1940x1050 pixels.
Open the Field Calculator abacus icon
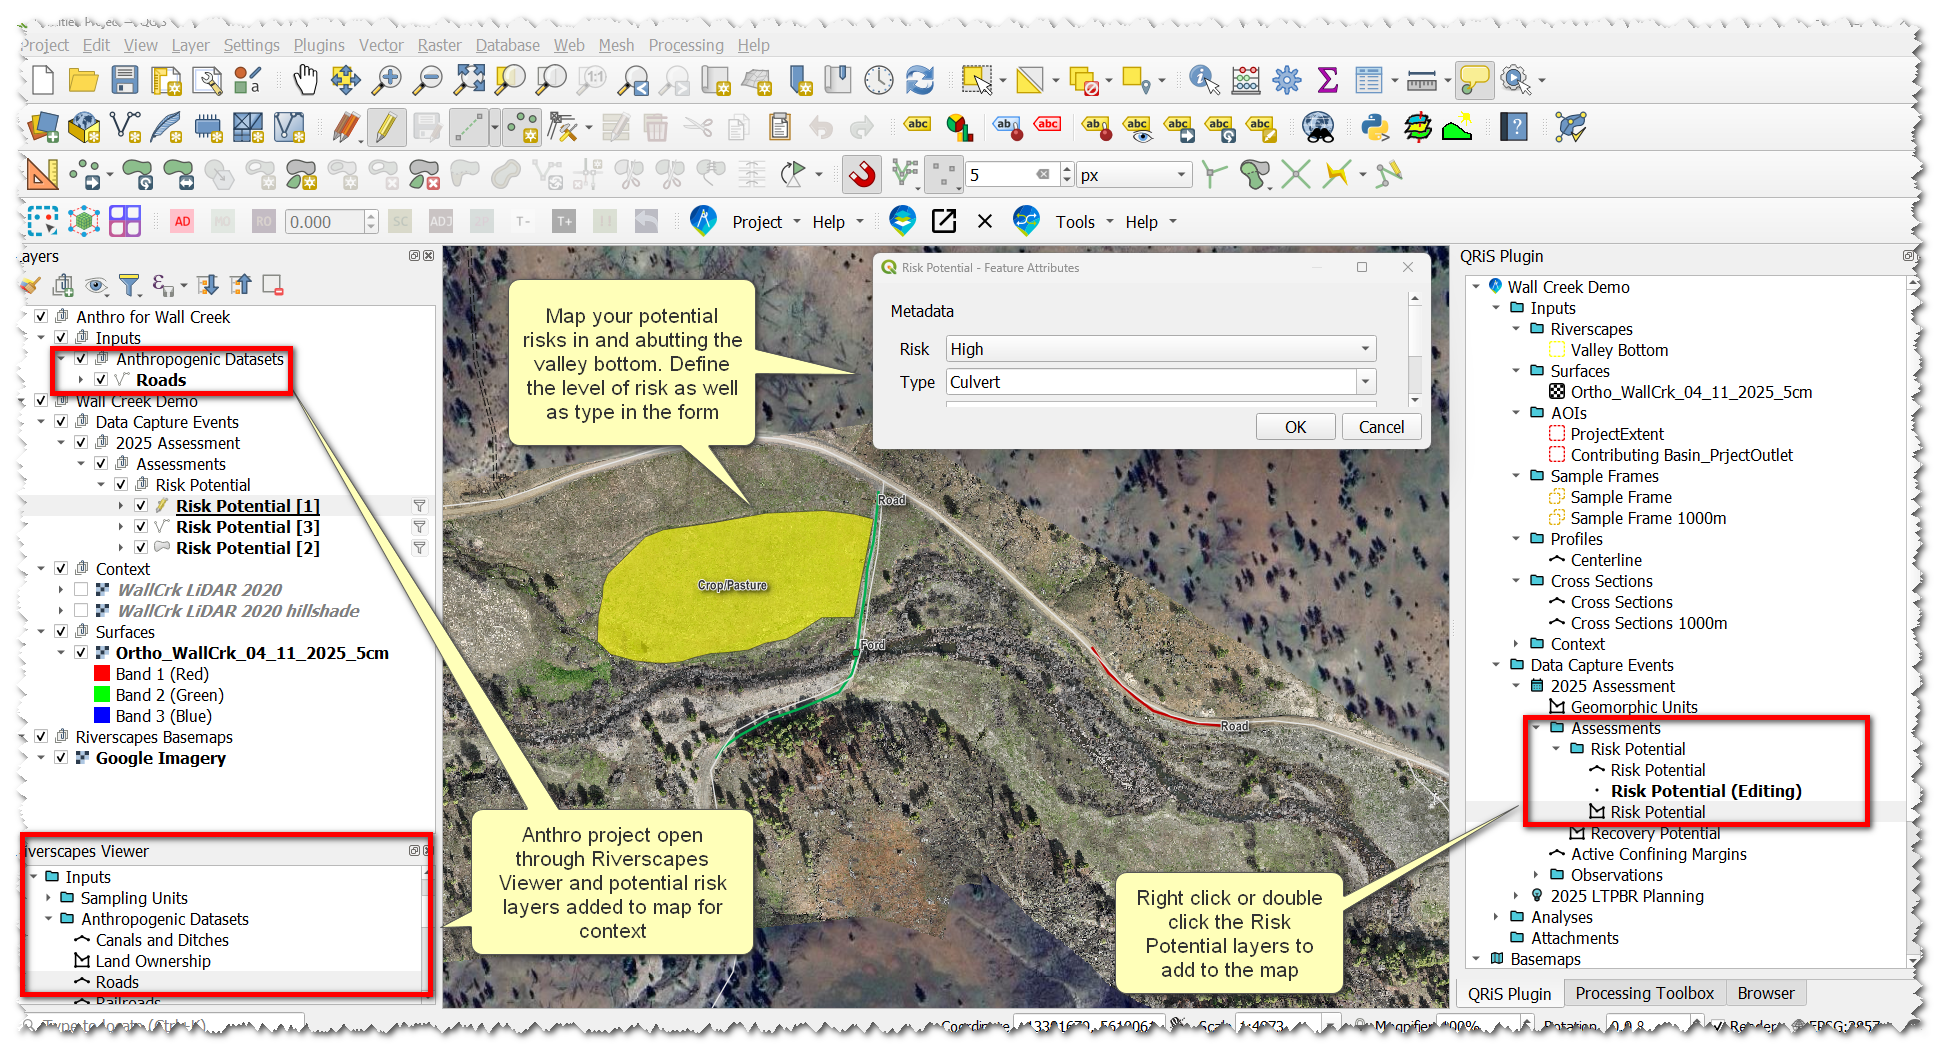(1246, 80)
